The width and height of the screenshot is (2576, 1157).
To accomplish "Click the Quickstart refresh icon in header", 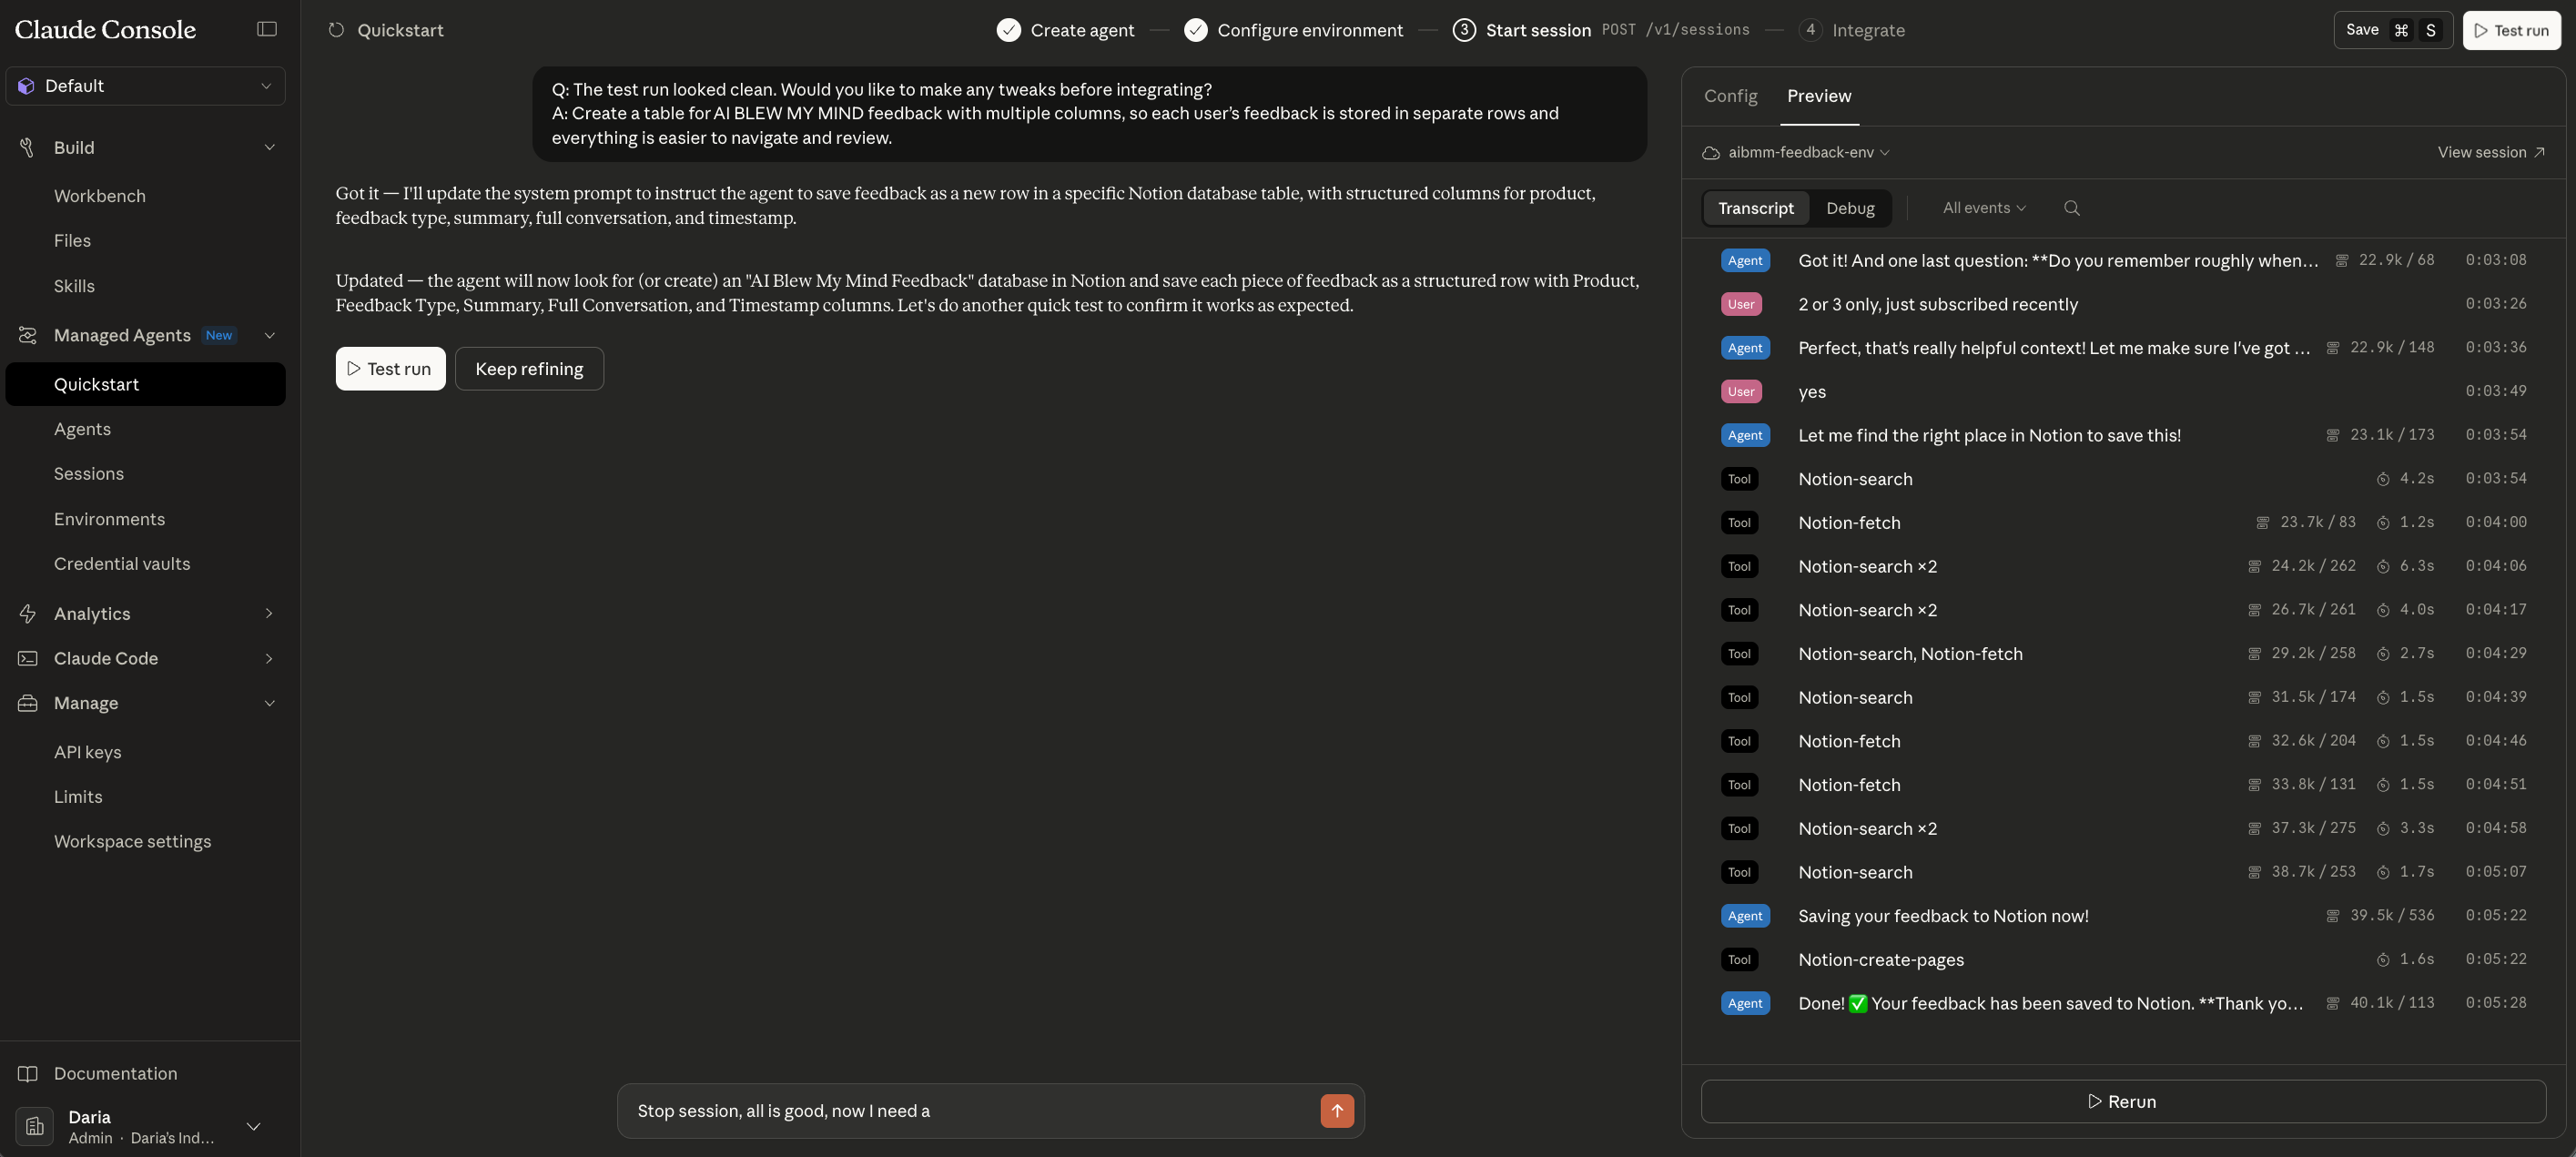I will pyautogui.click(x=337, y=30).
